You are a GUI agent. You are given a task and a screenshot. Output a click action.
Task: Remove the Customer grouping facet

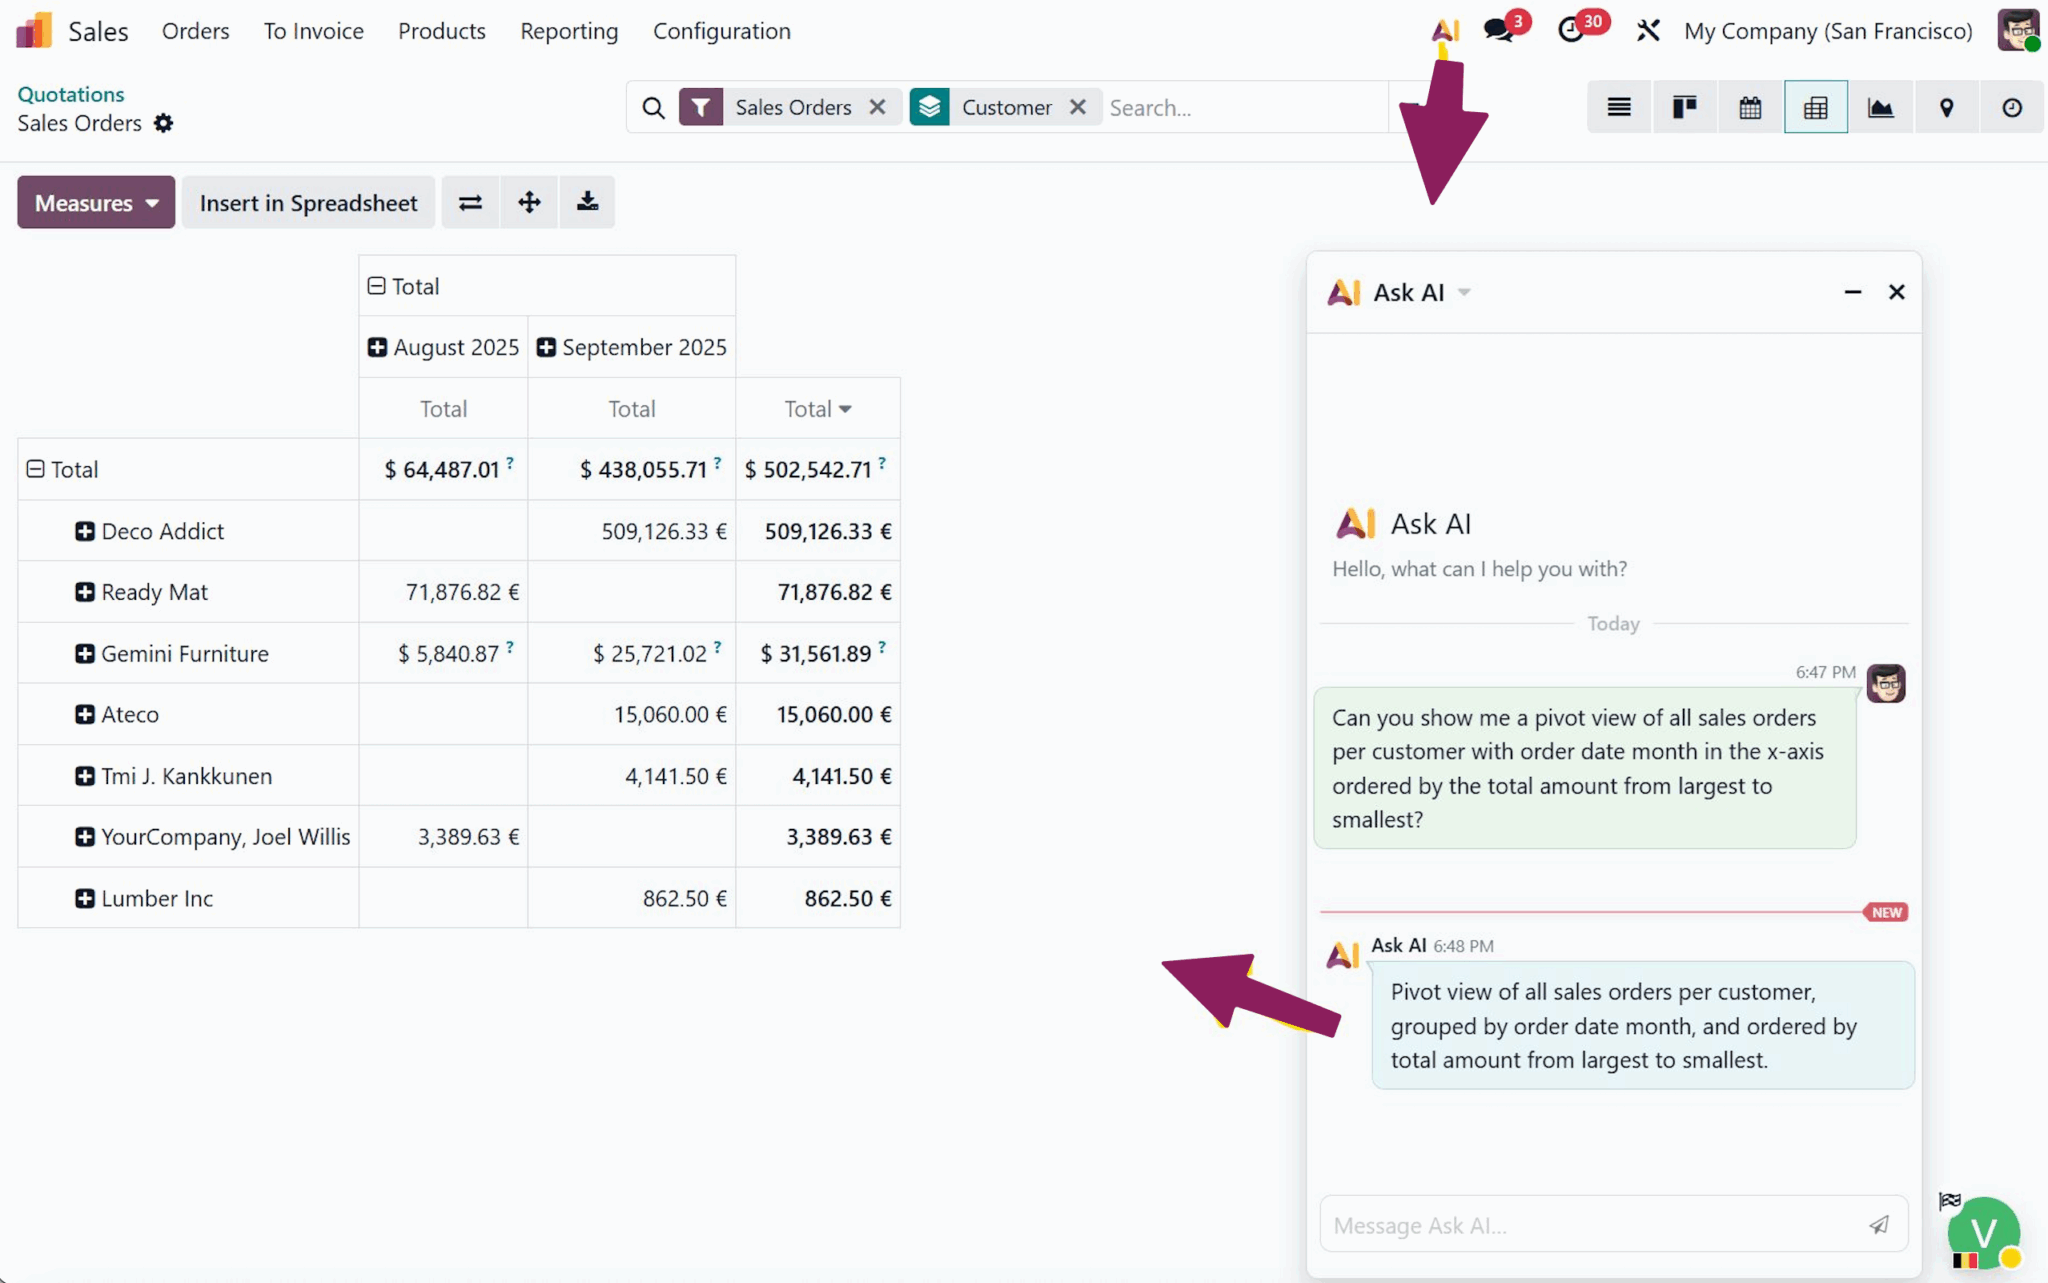click(1077, 107)
